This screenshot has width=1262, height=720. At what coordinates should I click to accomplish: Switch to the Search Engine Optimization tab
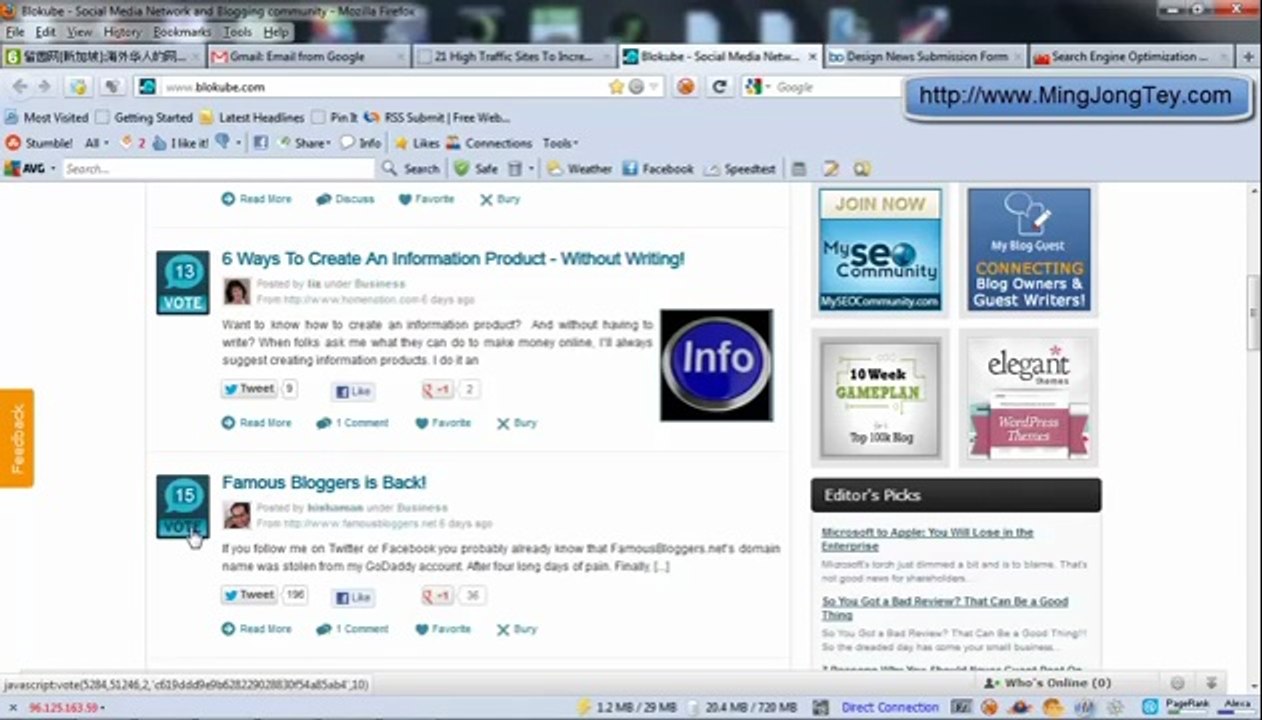tap(1130, 57)
